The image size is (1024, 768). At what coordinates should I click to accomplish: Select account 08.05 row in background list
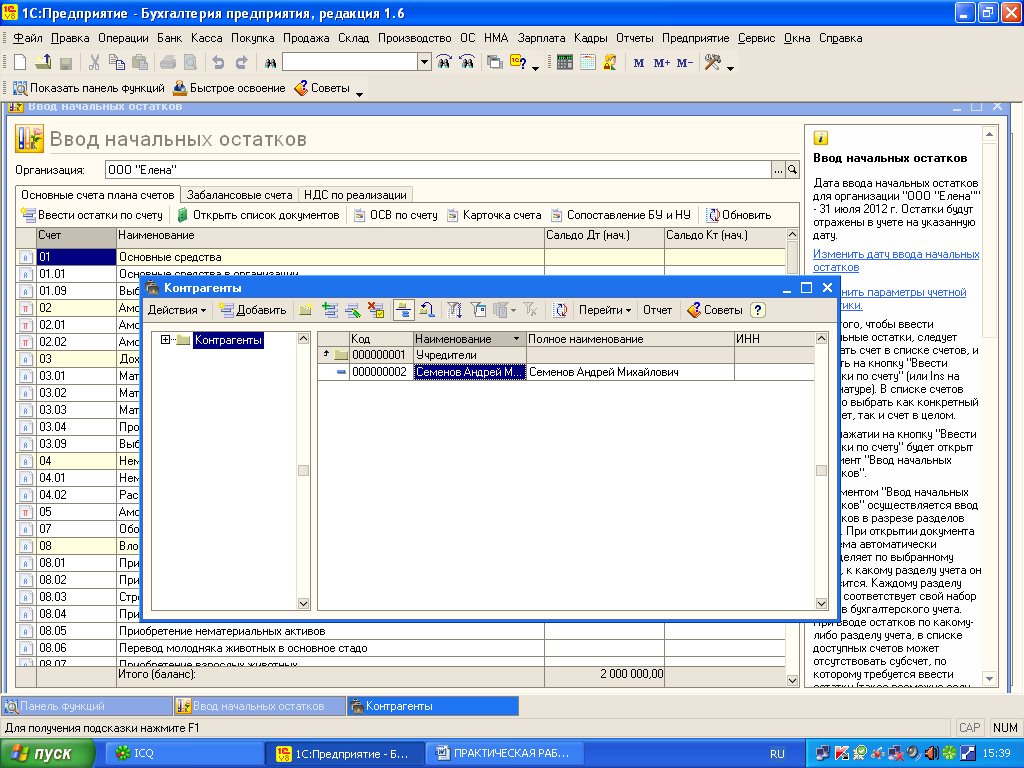pyautogui.click(x=400, y=631)
